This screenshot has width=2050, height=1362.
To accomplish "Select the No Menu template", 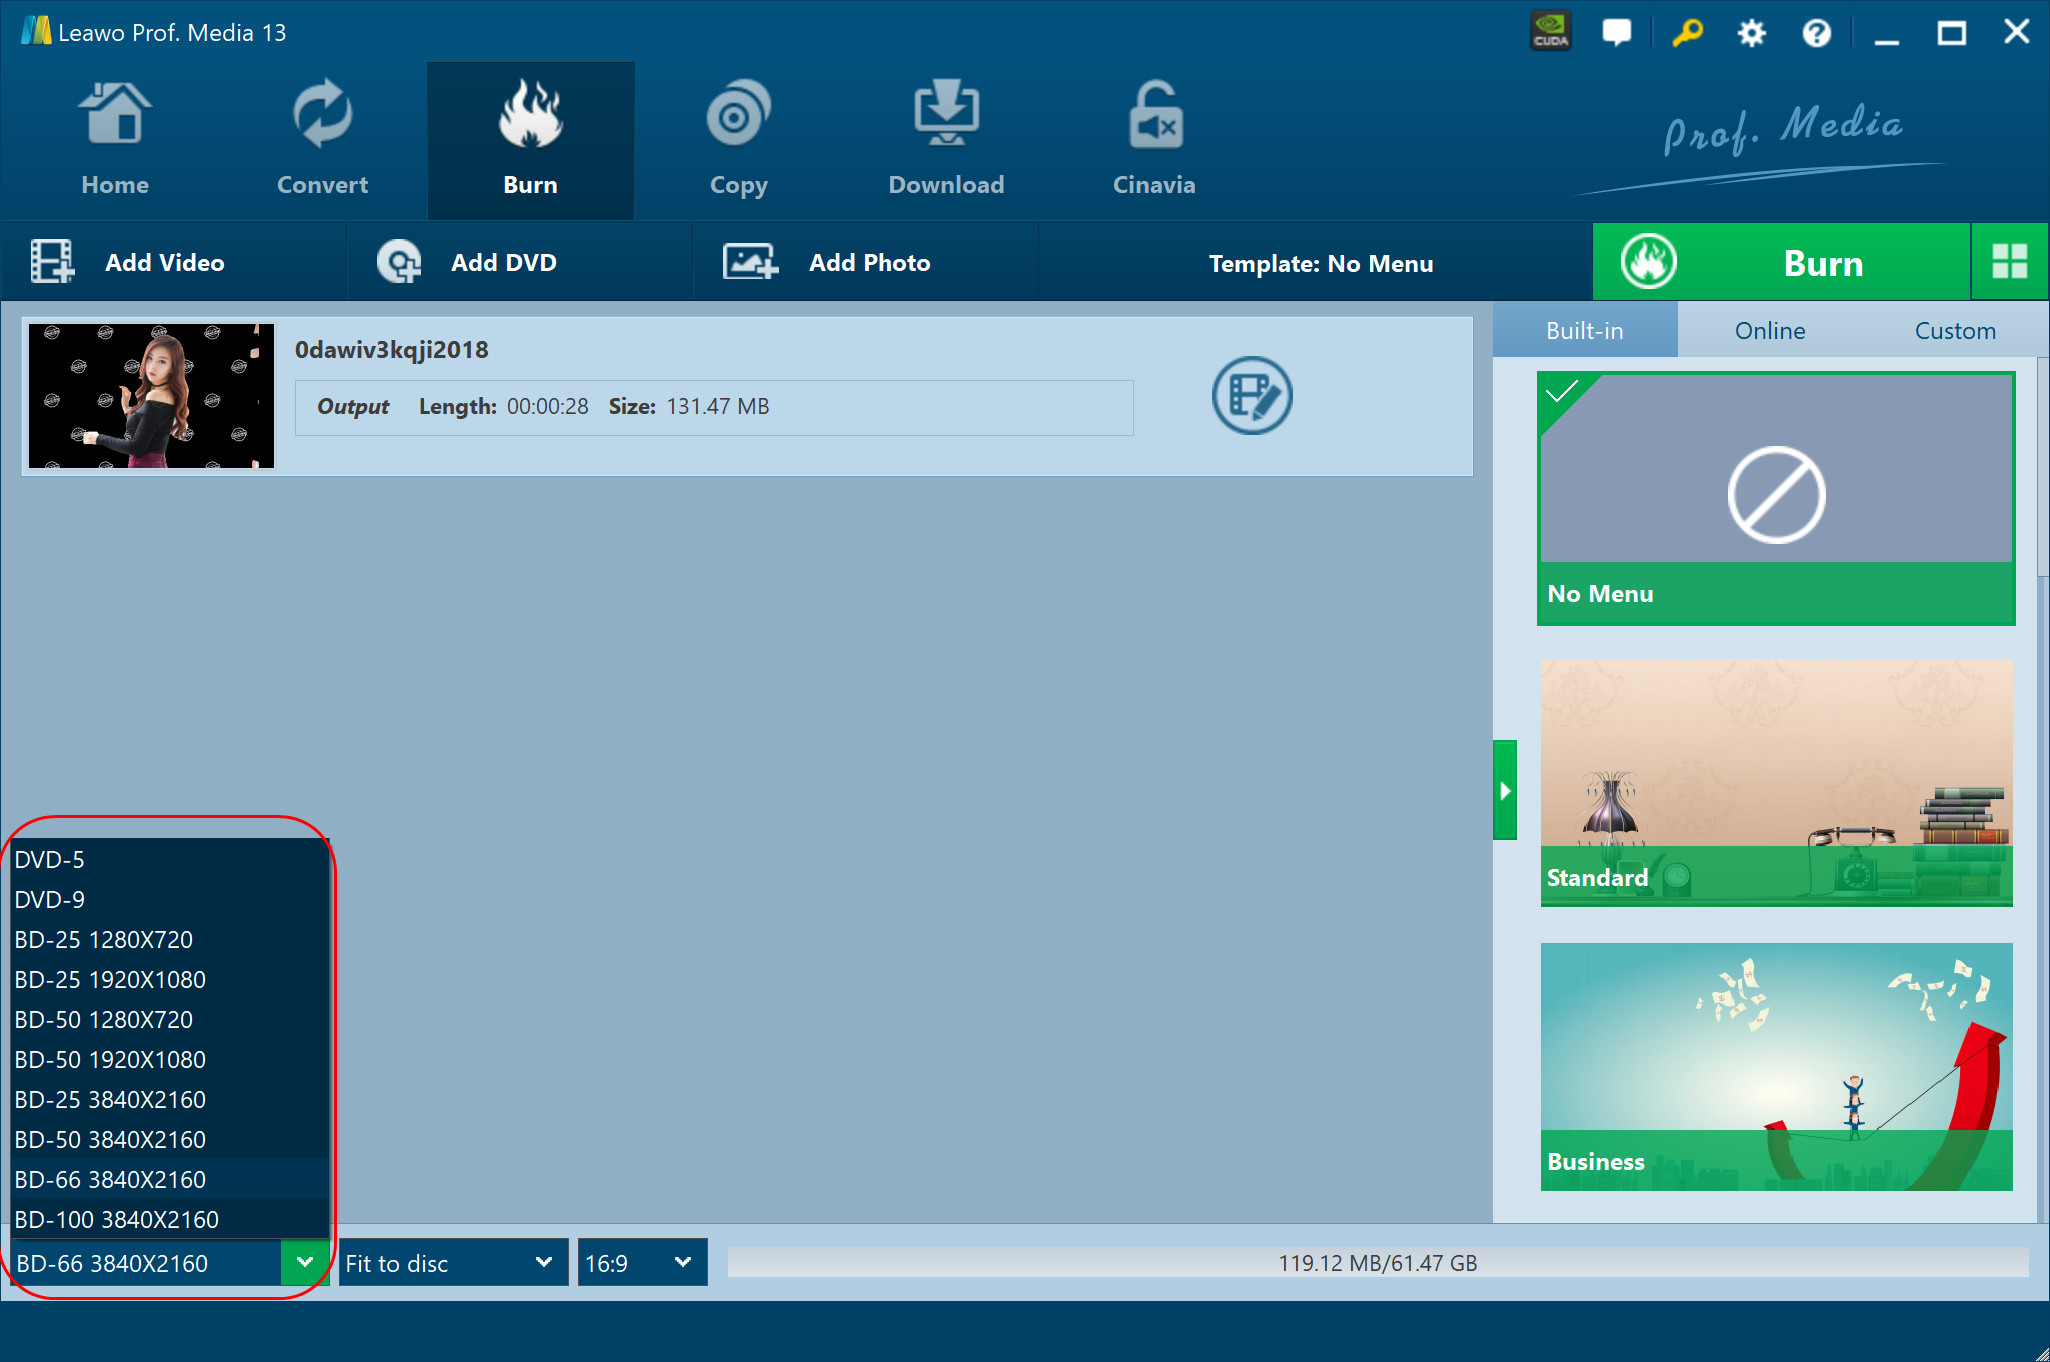I will point(1776,498).
